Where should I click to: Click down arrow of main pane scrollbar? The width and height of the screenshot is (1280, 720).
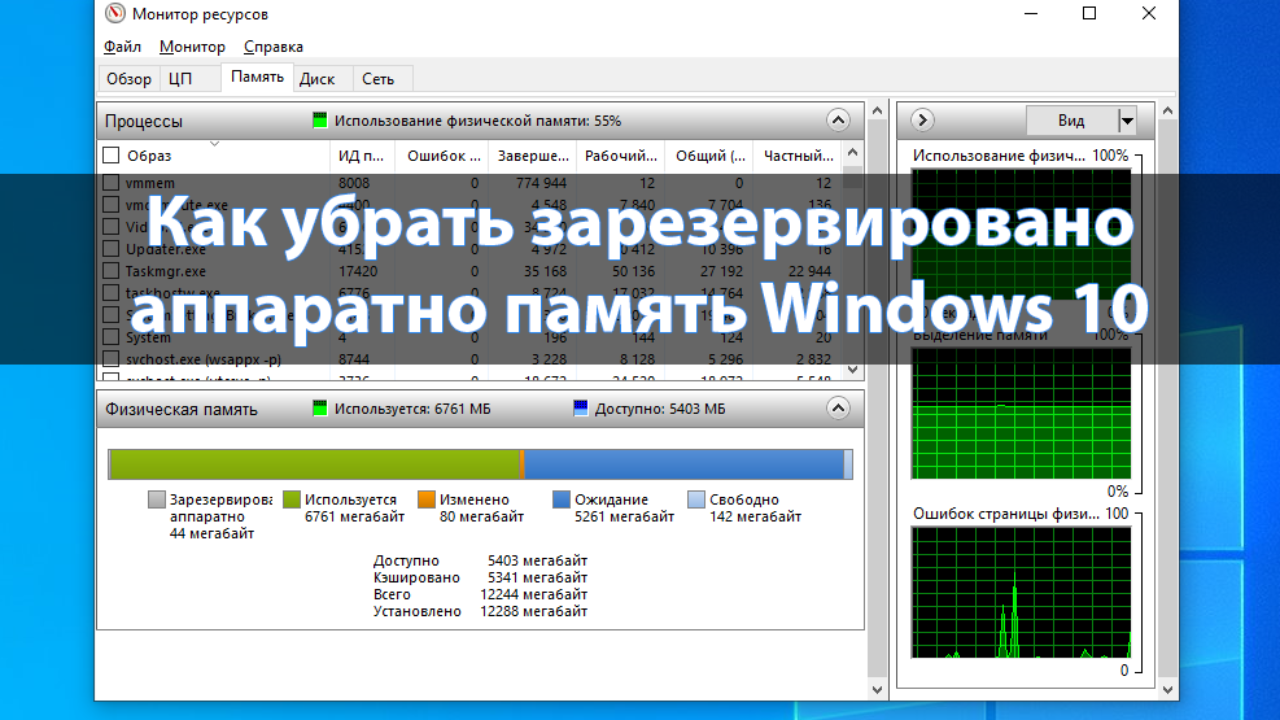[878, 689]
